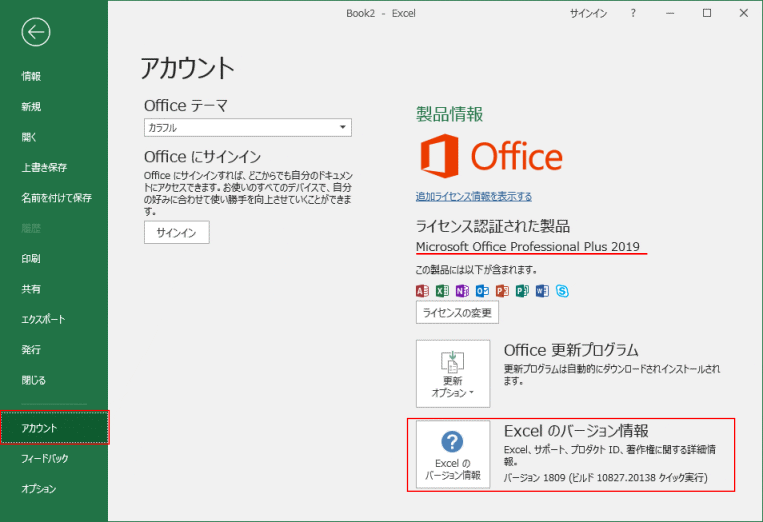Click the Office 更新プログラム heading
763x522 pixels.
pos(571,350)
